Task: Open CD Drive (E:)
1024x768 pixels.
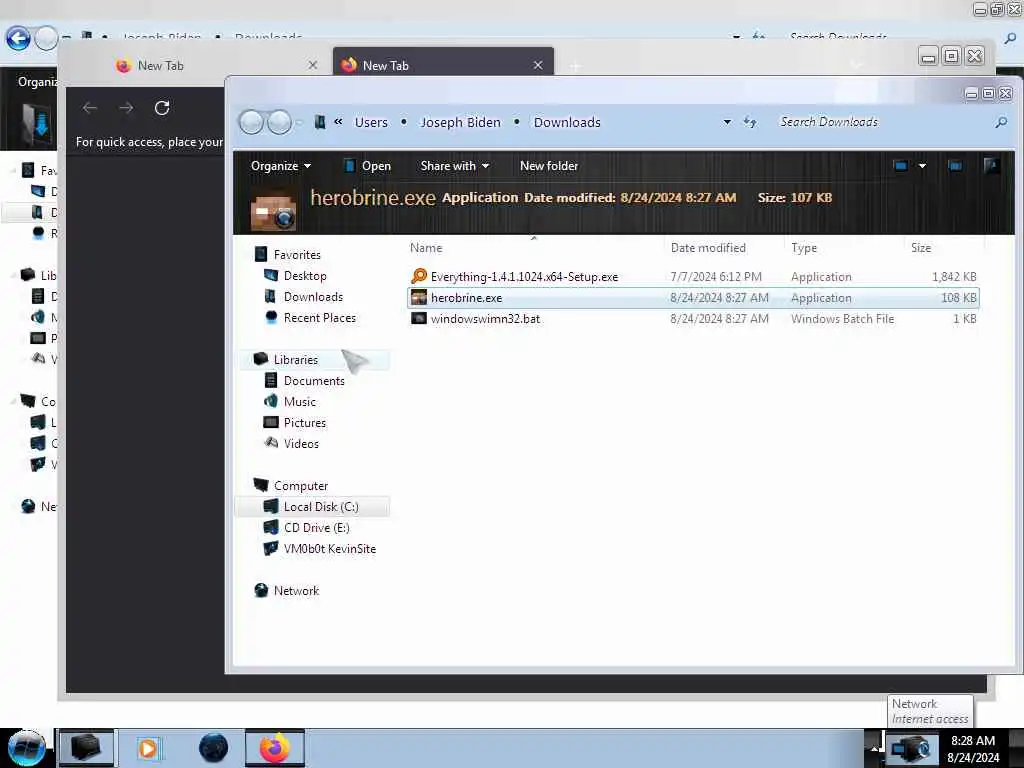Action: (x=317, y=528)
